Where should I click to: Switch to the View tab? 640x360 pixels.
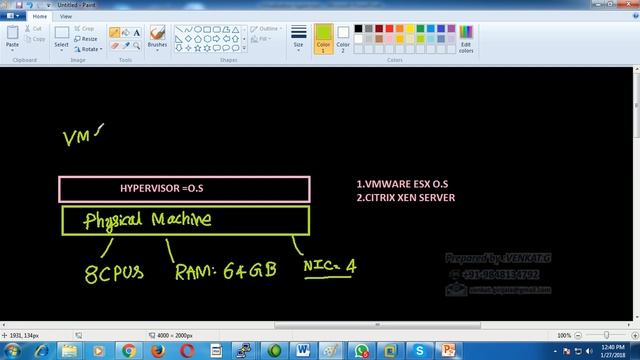click(66, 16)
